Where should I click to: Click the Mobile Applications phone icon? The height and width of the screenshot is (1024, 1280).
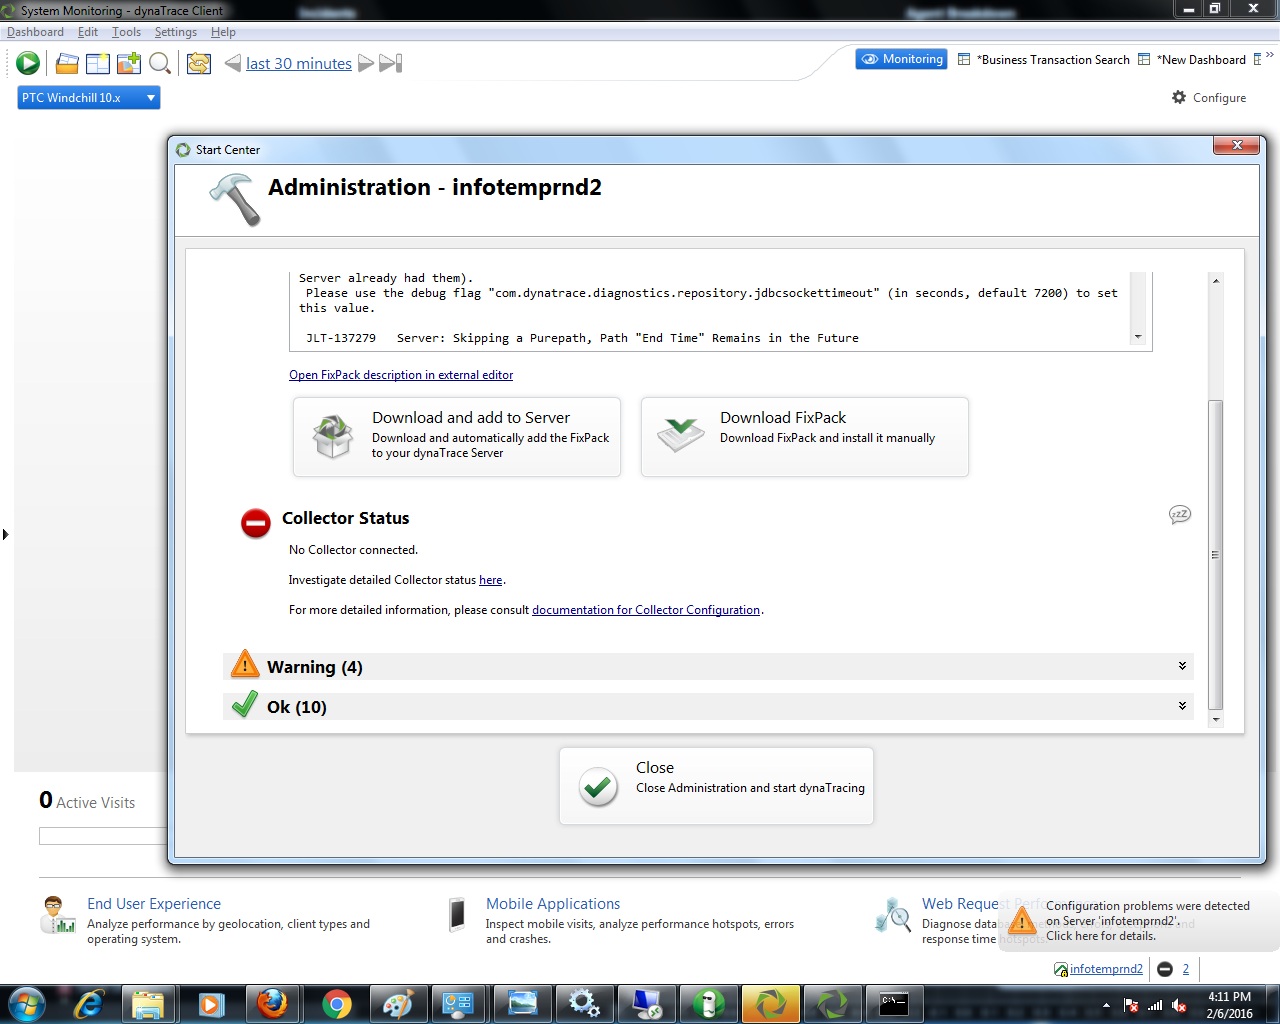[457, 914]
